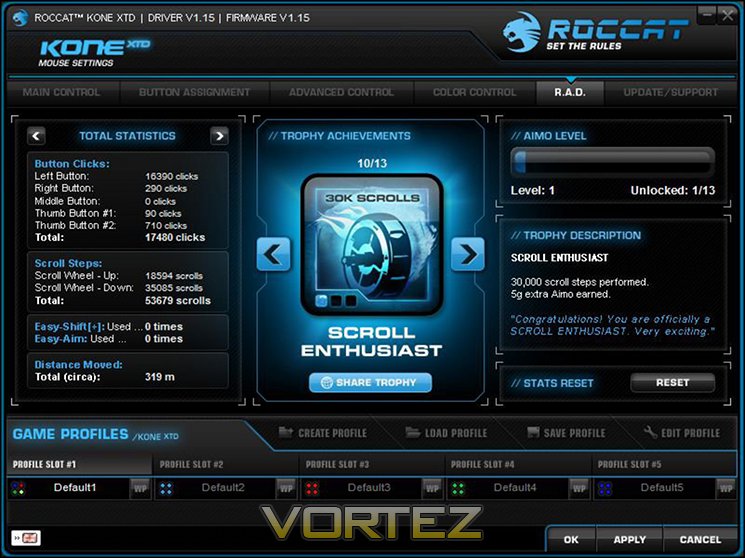Open Load Profile folder option
The height and width of the screenshot is (558, 745).
coord(446,433)
